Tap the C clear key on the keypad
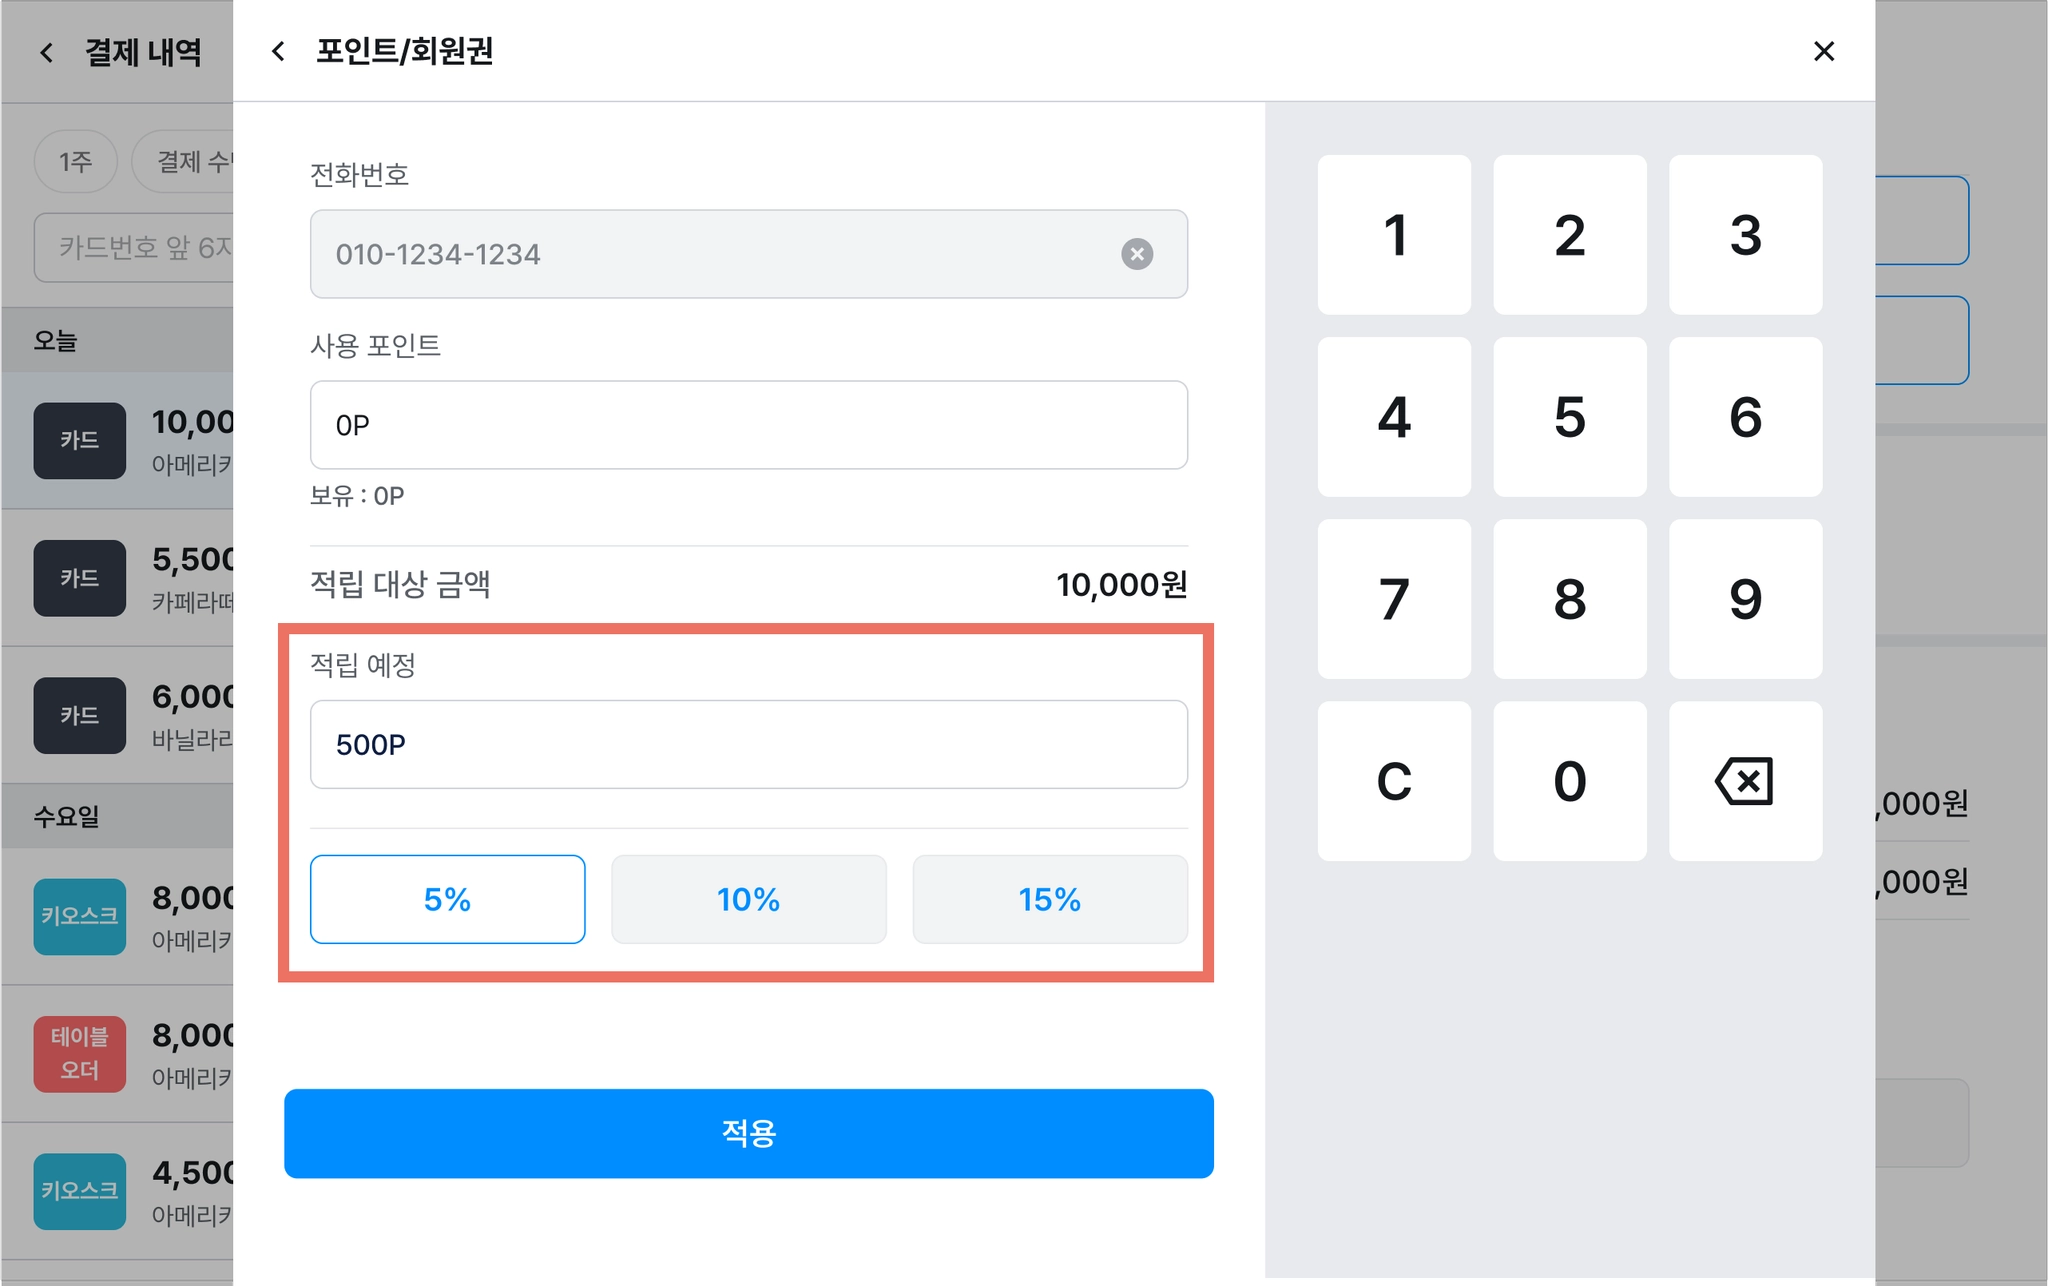This screenshot has height=1286, width=2048. (1394, 780)
